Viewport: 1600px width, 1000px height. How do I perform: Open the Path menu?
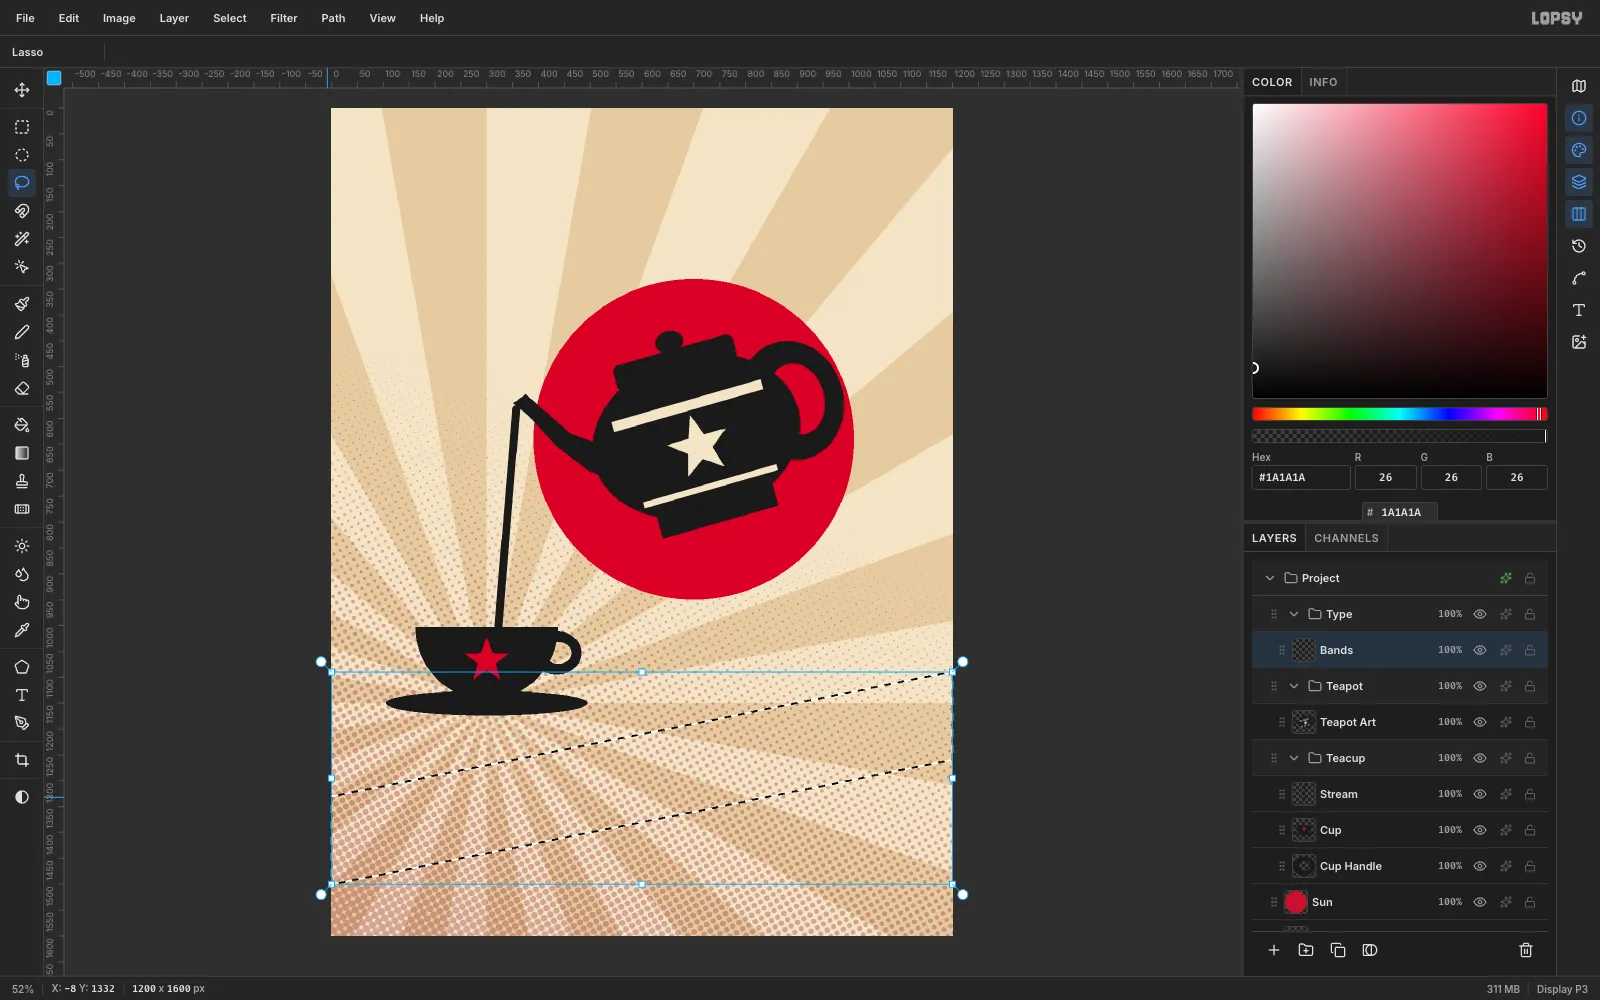tap(333, 18)
